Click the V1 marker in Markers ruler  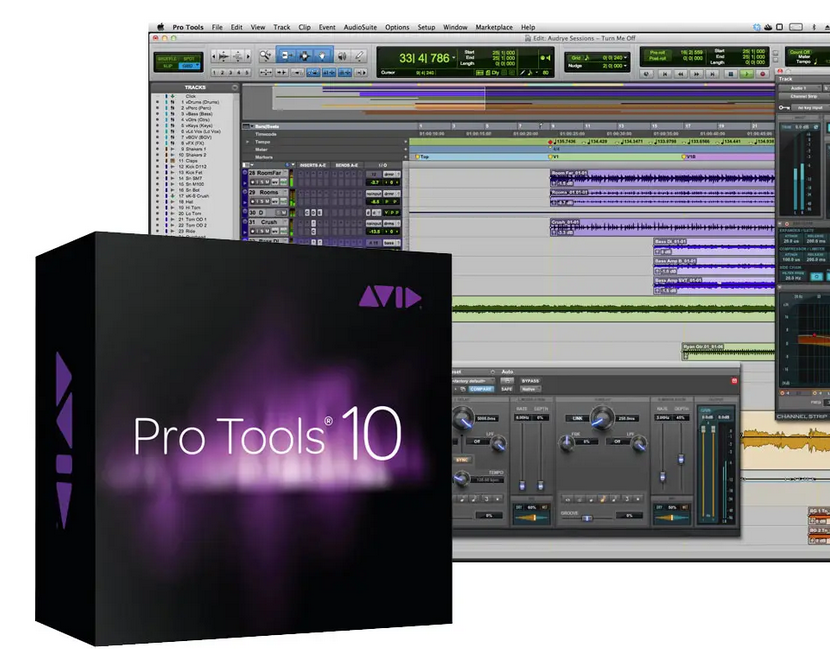(553, 157)
